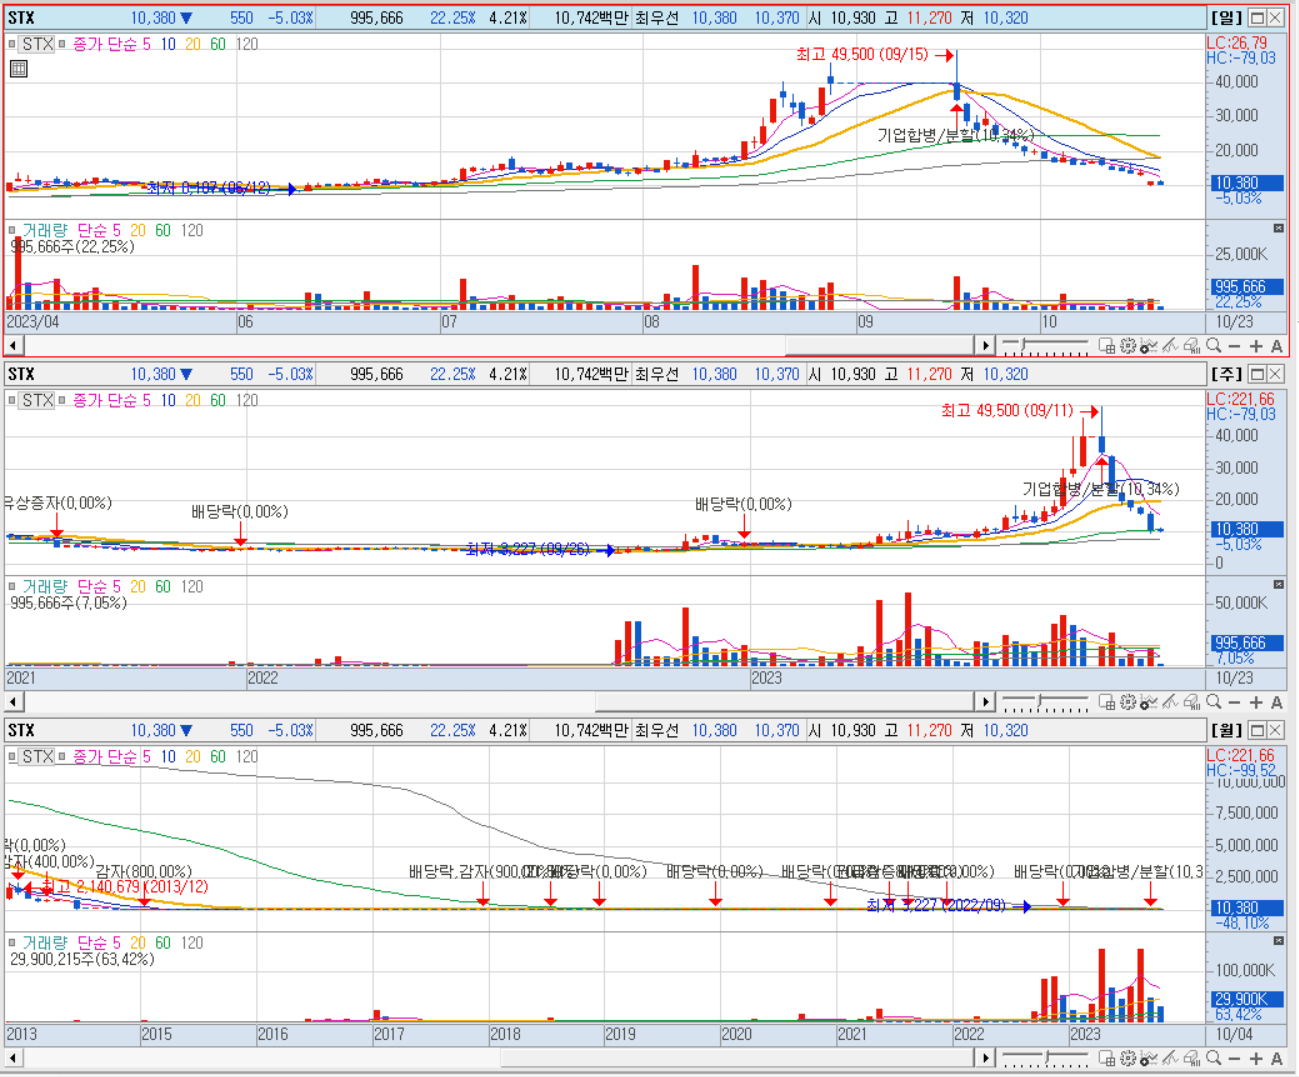This screenshot has width=1299, height=1077.
Task: Maximize the weekly chart pane
Action: pyautogui.click(x=1258, y=373)
